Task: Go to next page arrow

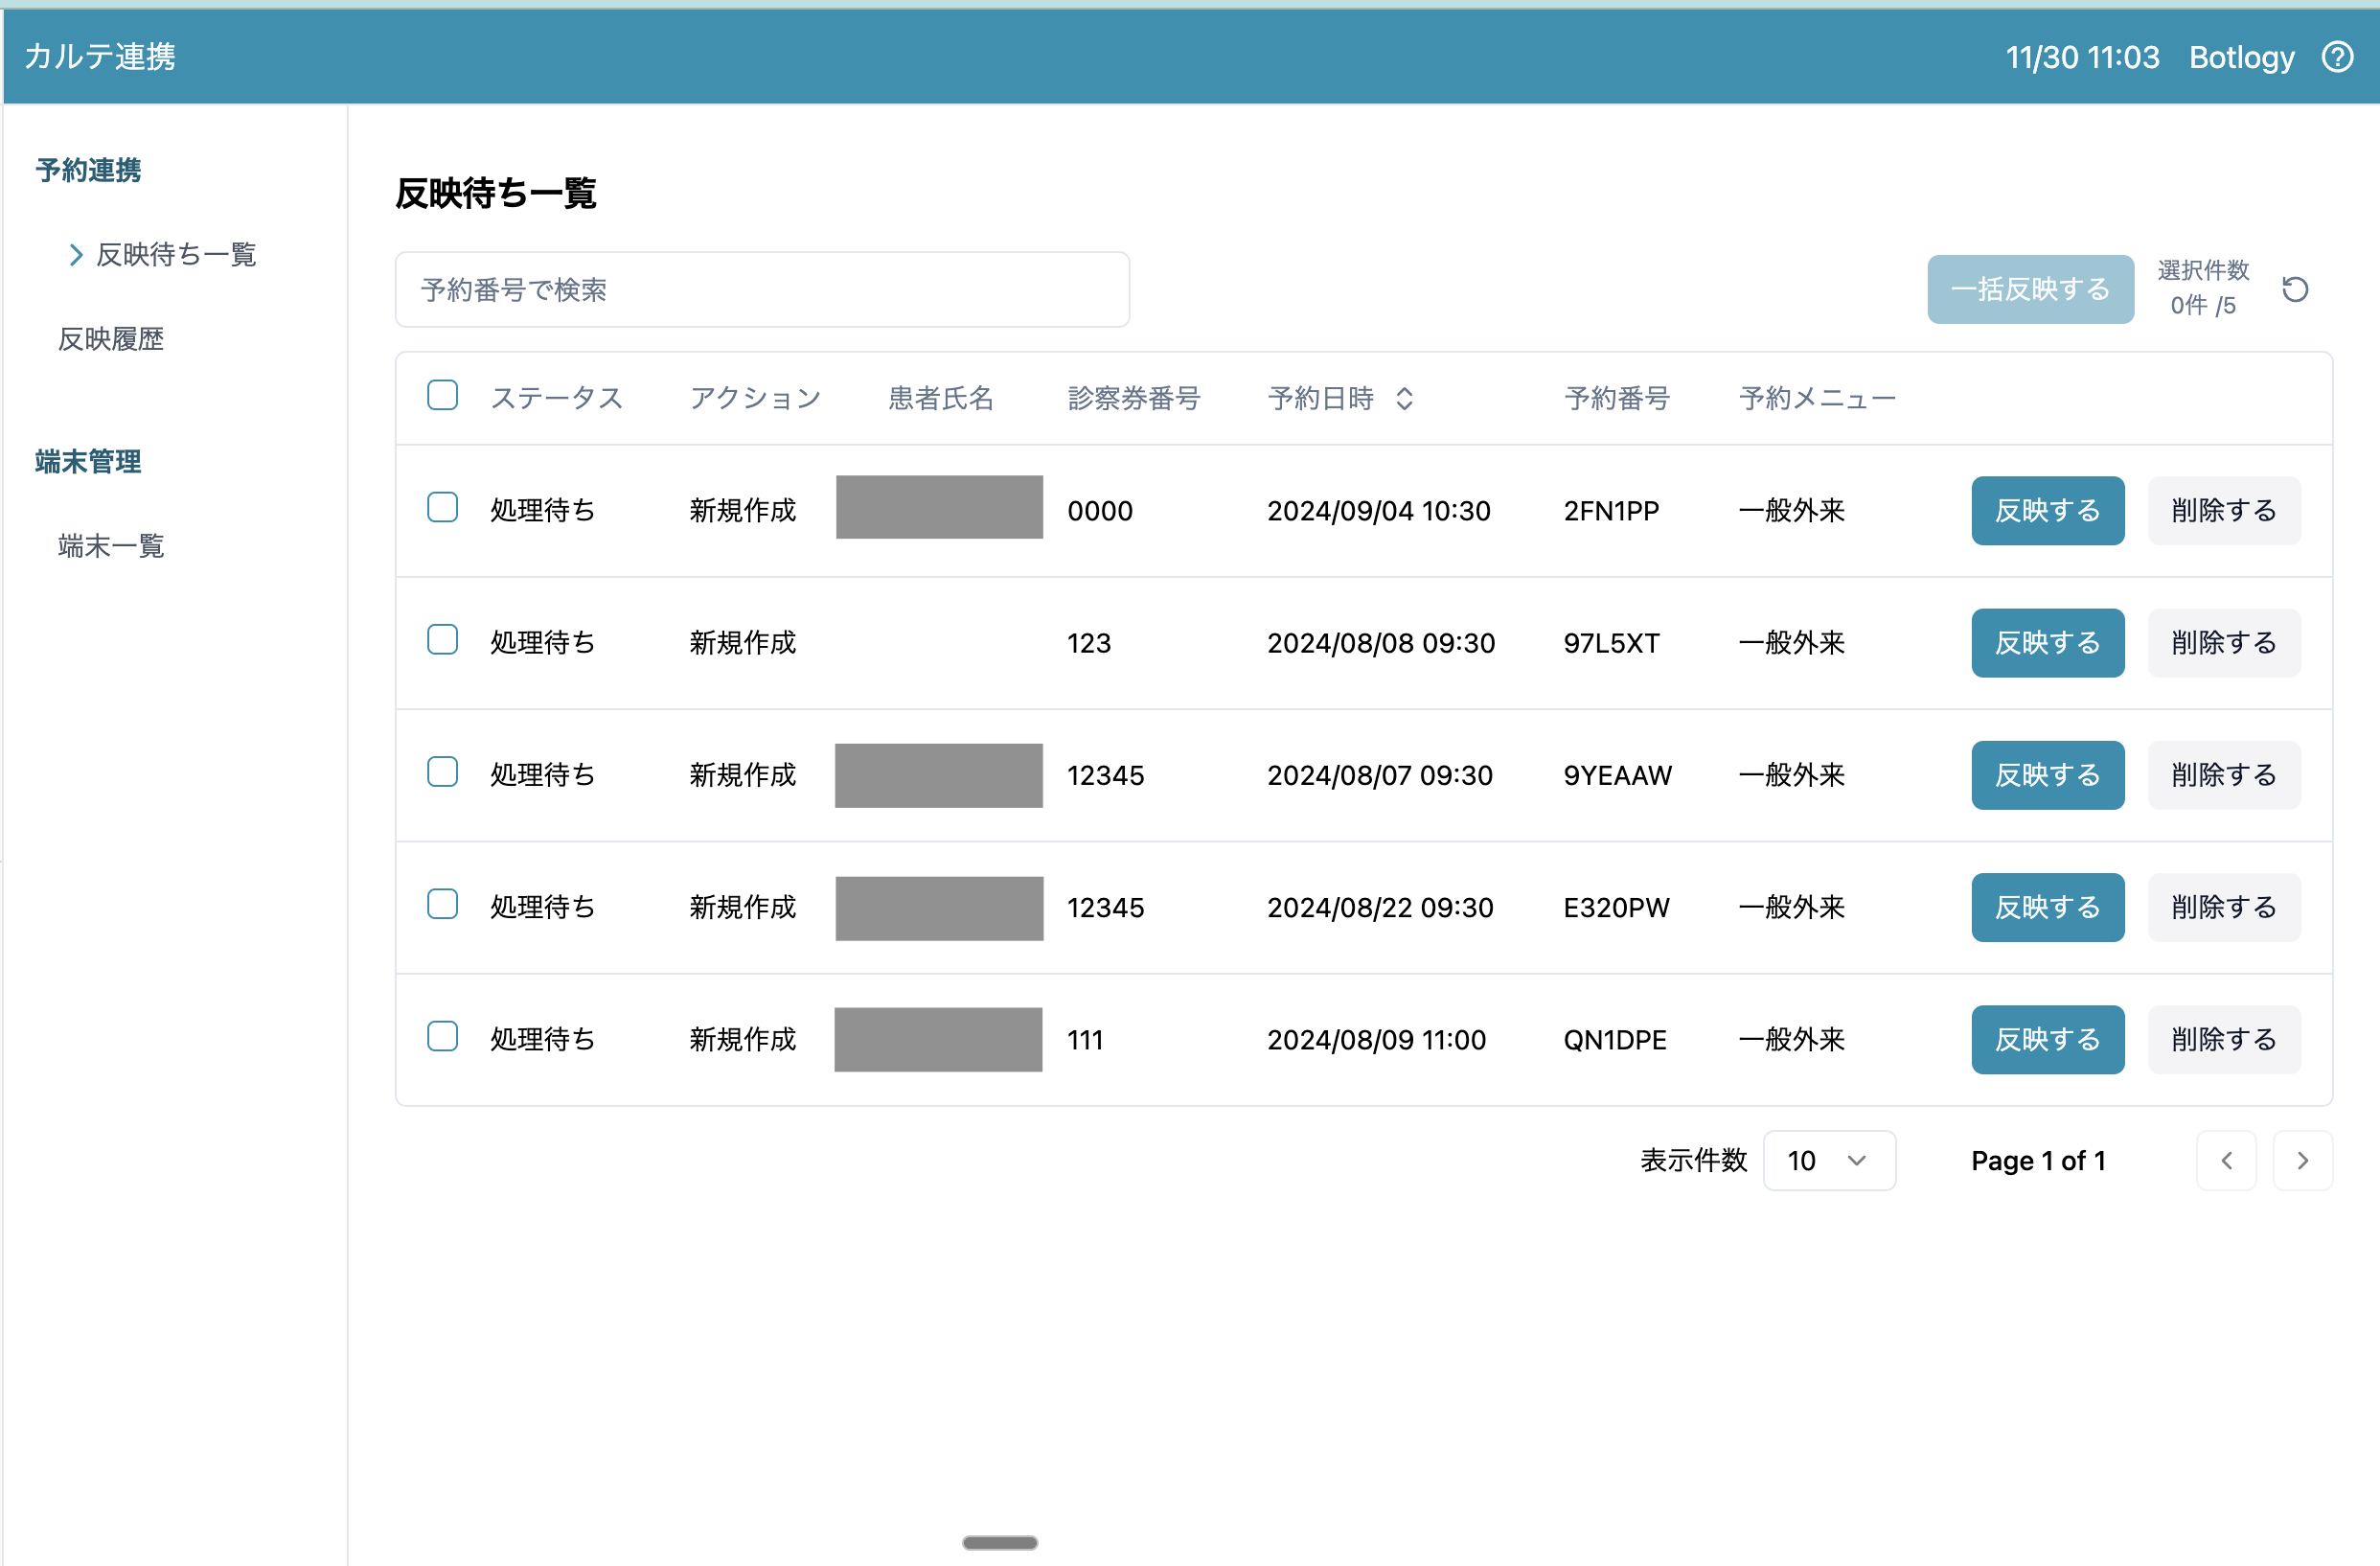Action: [x=2302, y=1160]
